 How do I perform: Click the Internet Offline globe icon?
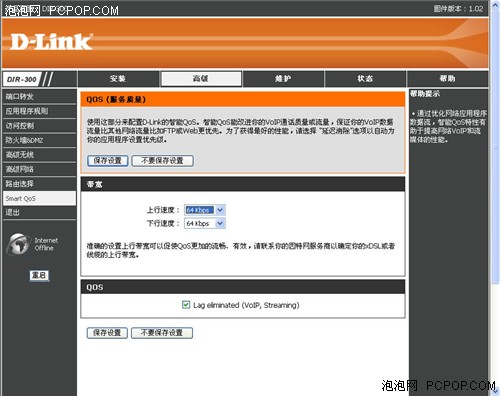point(18,244)
